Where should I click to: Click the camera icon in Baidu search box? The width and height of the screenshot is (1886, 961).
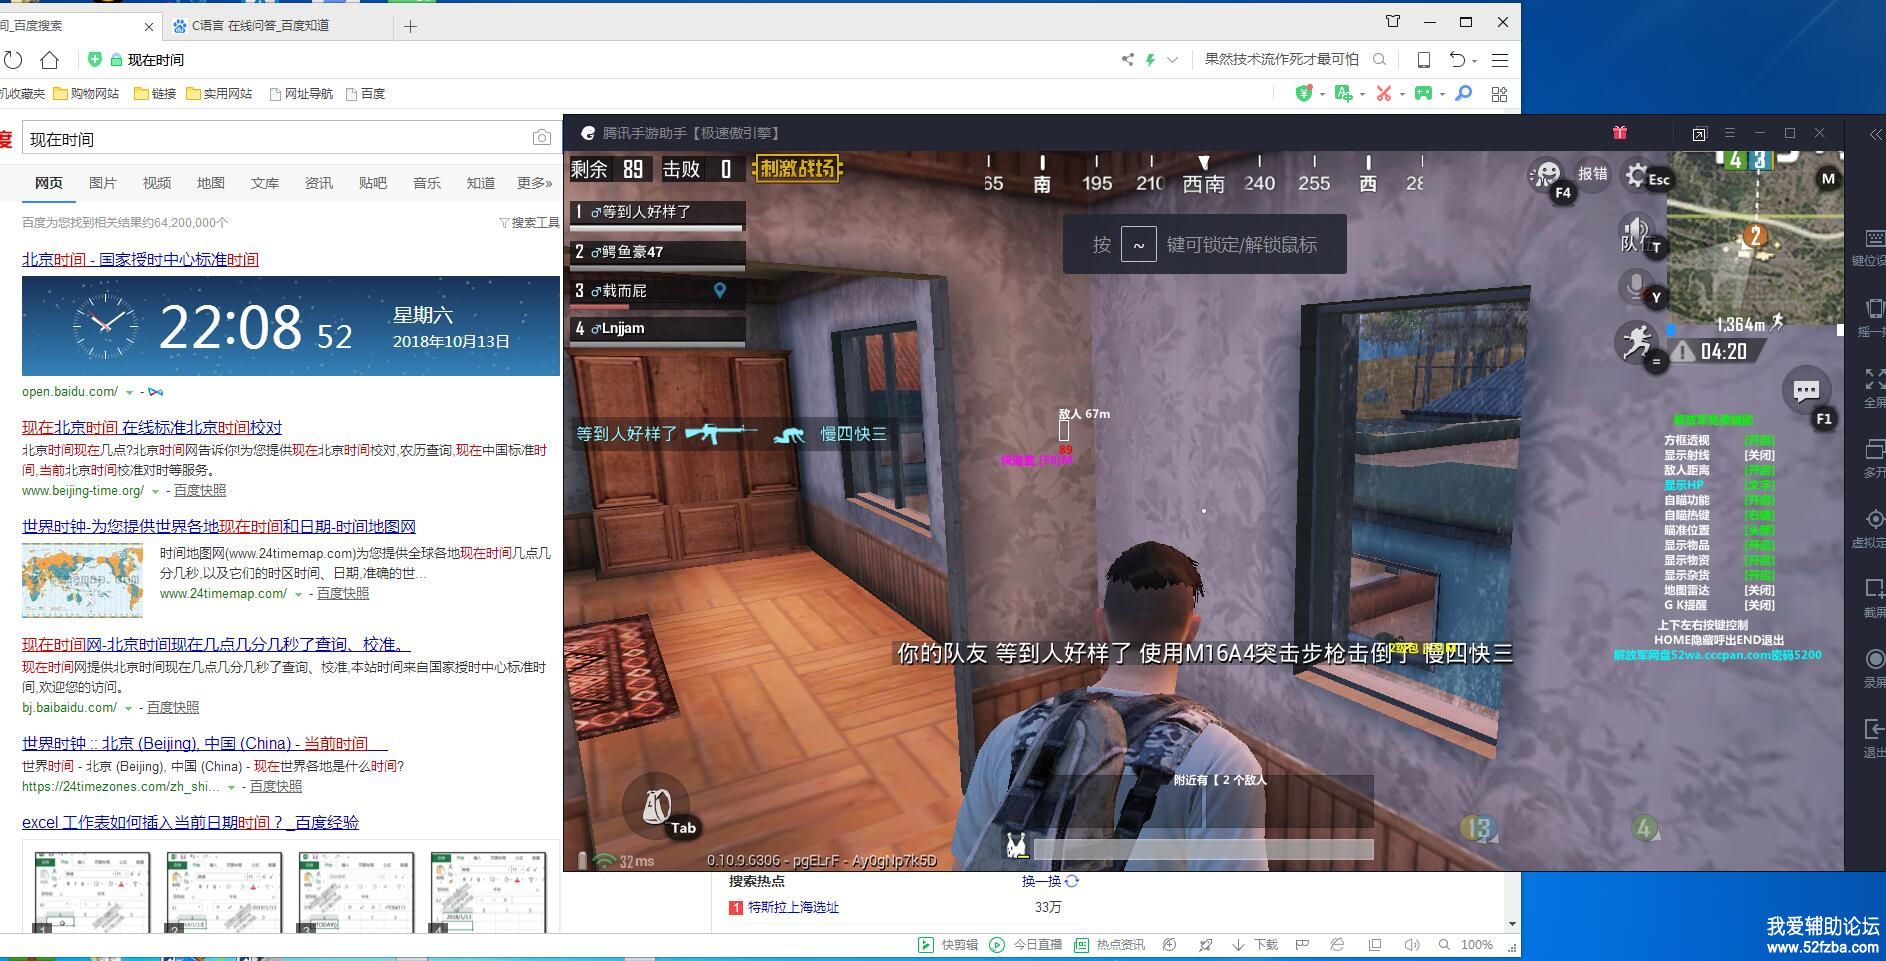coord(541,138)
